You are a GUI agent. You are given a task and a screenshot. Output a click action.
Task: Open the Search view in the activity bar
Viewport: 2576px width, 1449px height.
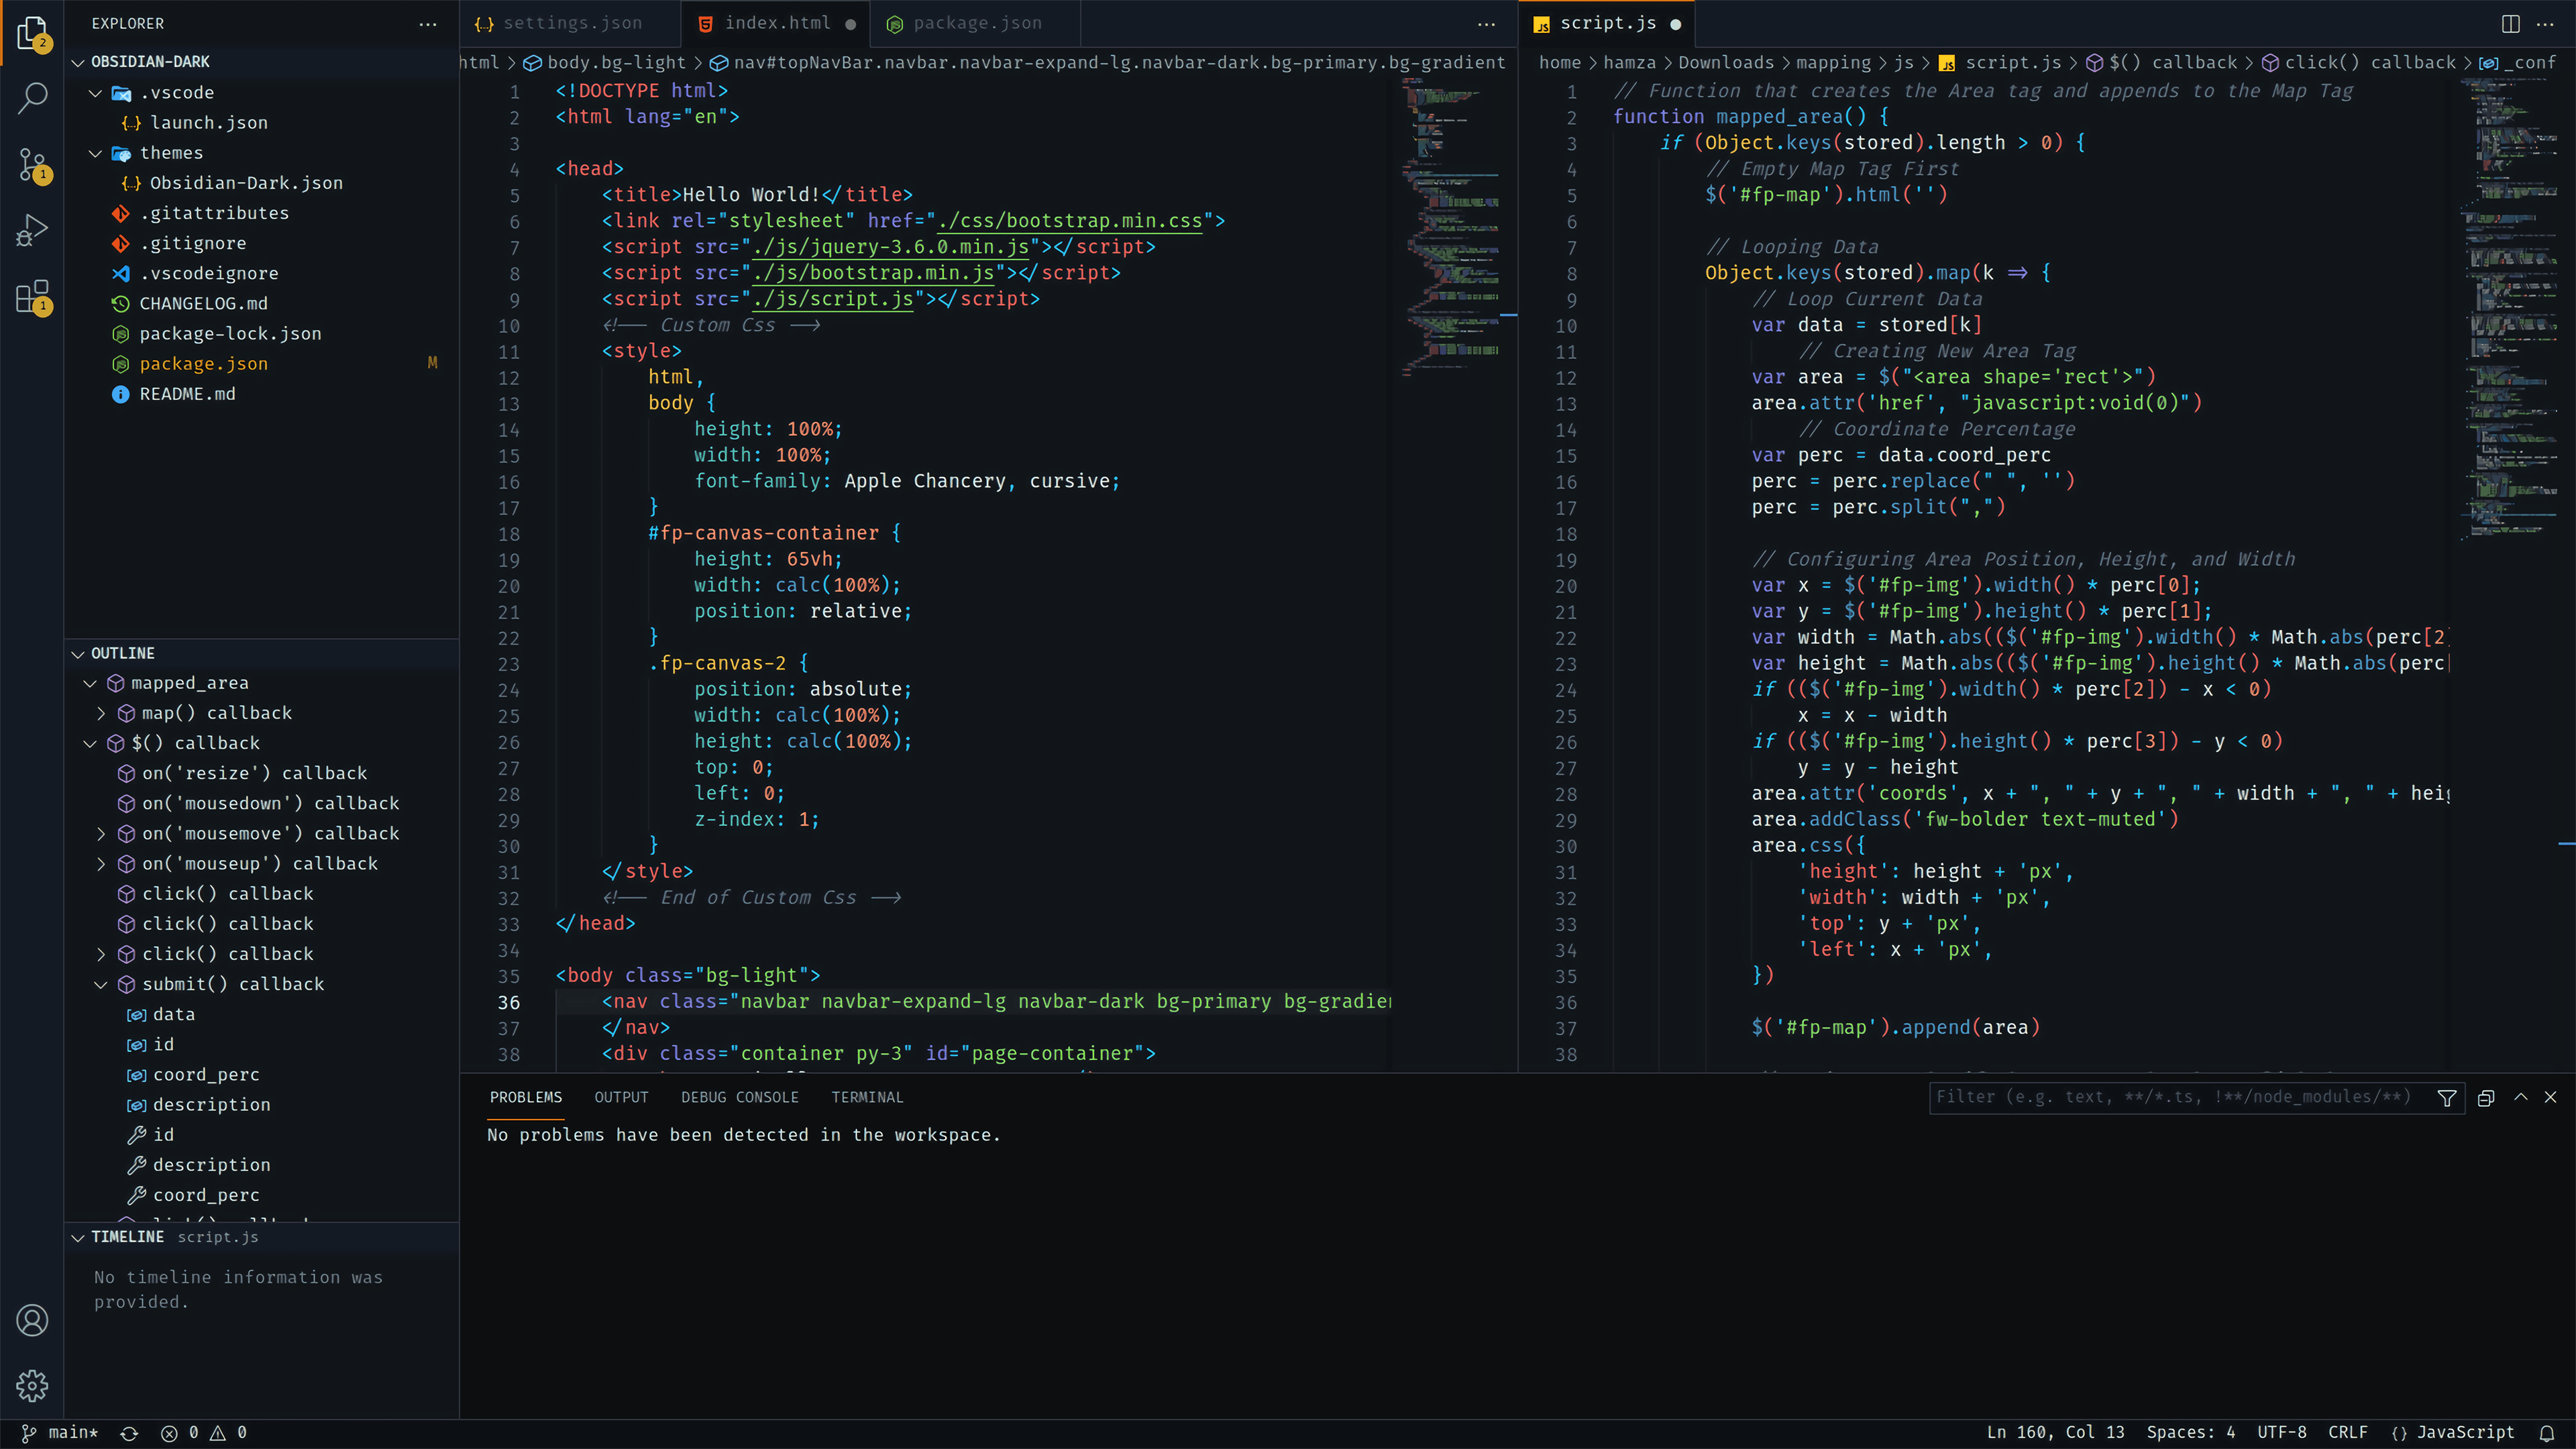(x=32, y=98)
